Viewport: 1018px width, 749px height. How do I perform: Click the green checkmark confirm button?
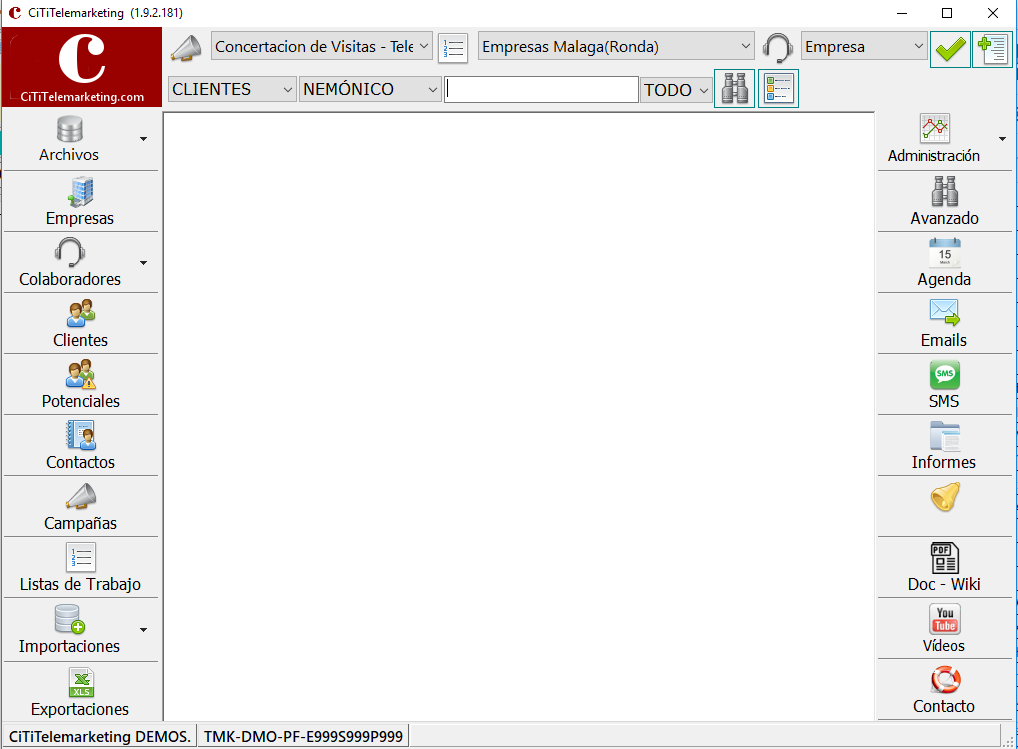click(x=950, y=49)
